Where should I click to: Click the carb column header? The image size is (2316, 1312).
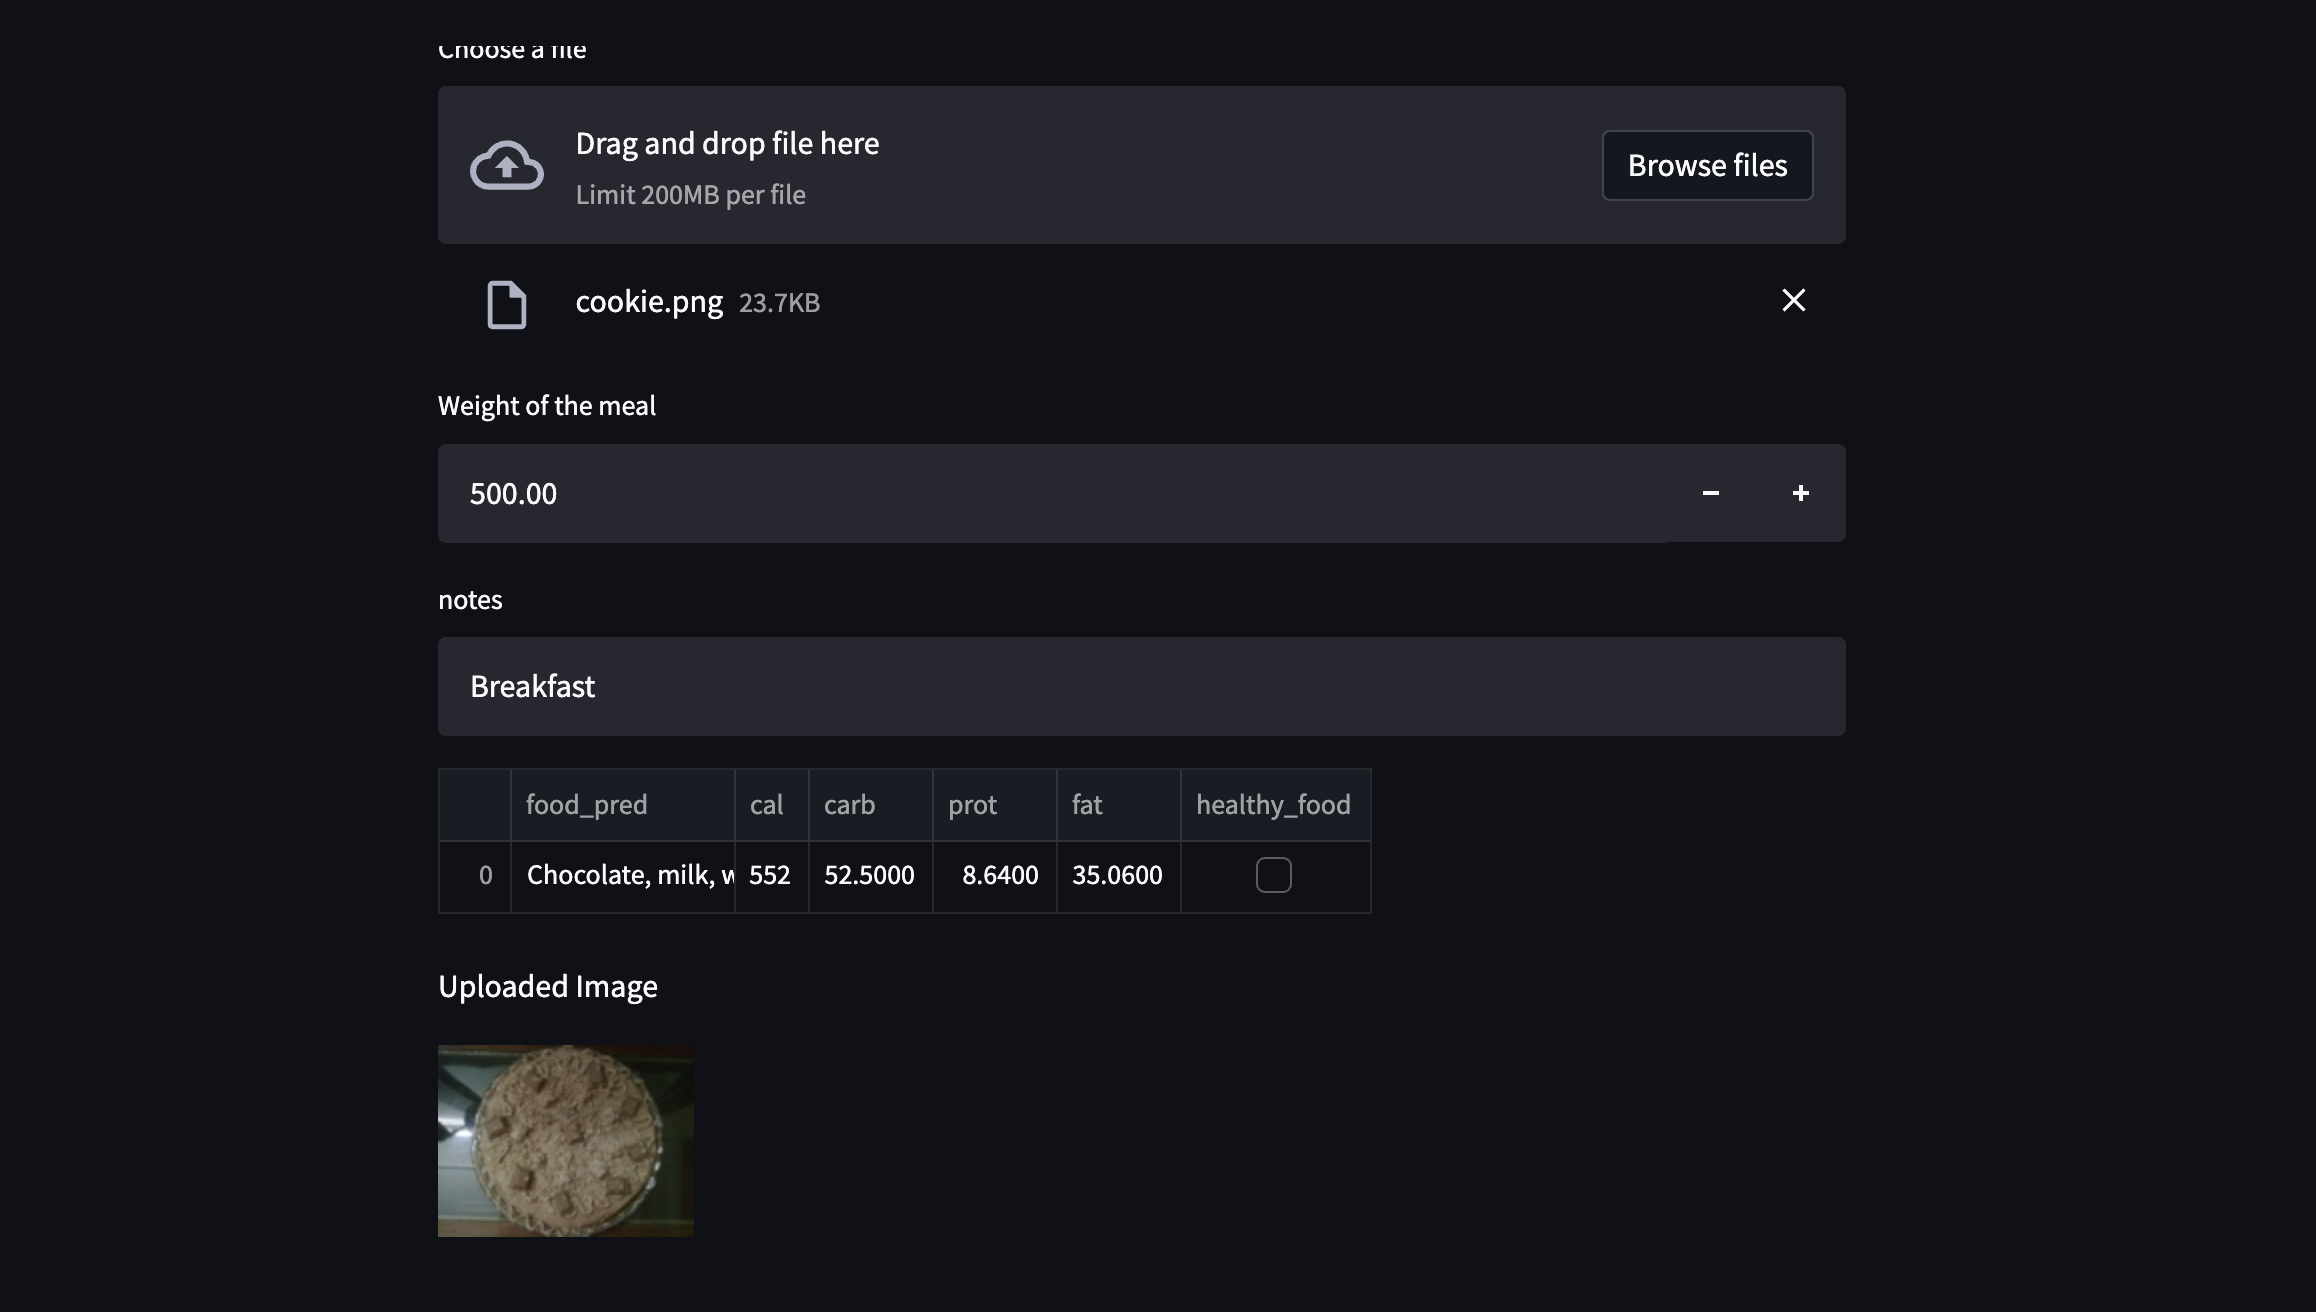pyautogui.click(x=869, y=805)
